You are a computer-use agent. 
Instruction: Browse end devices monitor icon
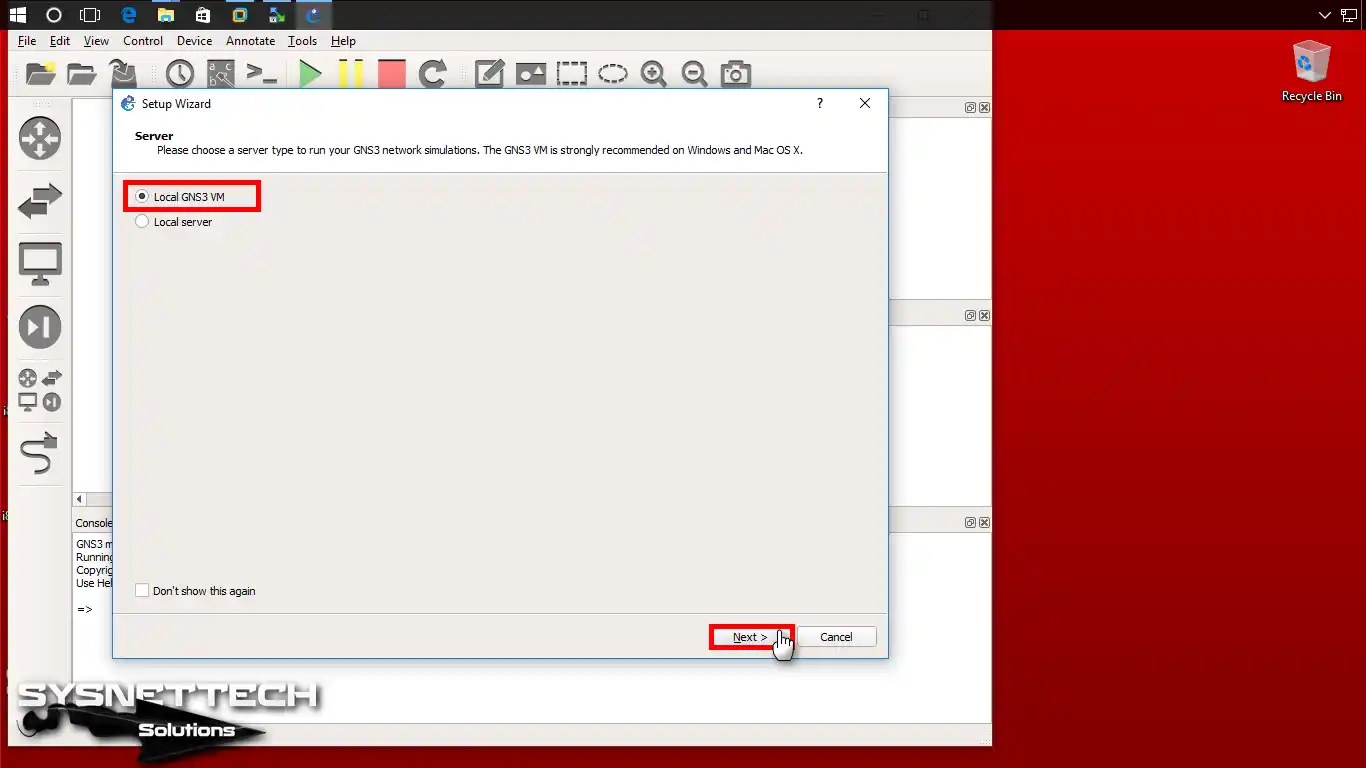tap(40, 264)
